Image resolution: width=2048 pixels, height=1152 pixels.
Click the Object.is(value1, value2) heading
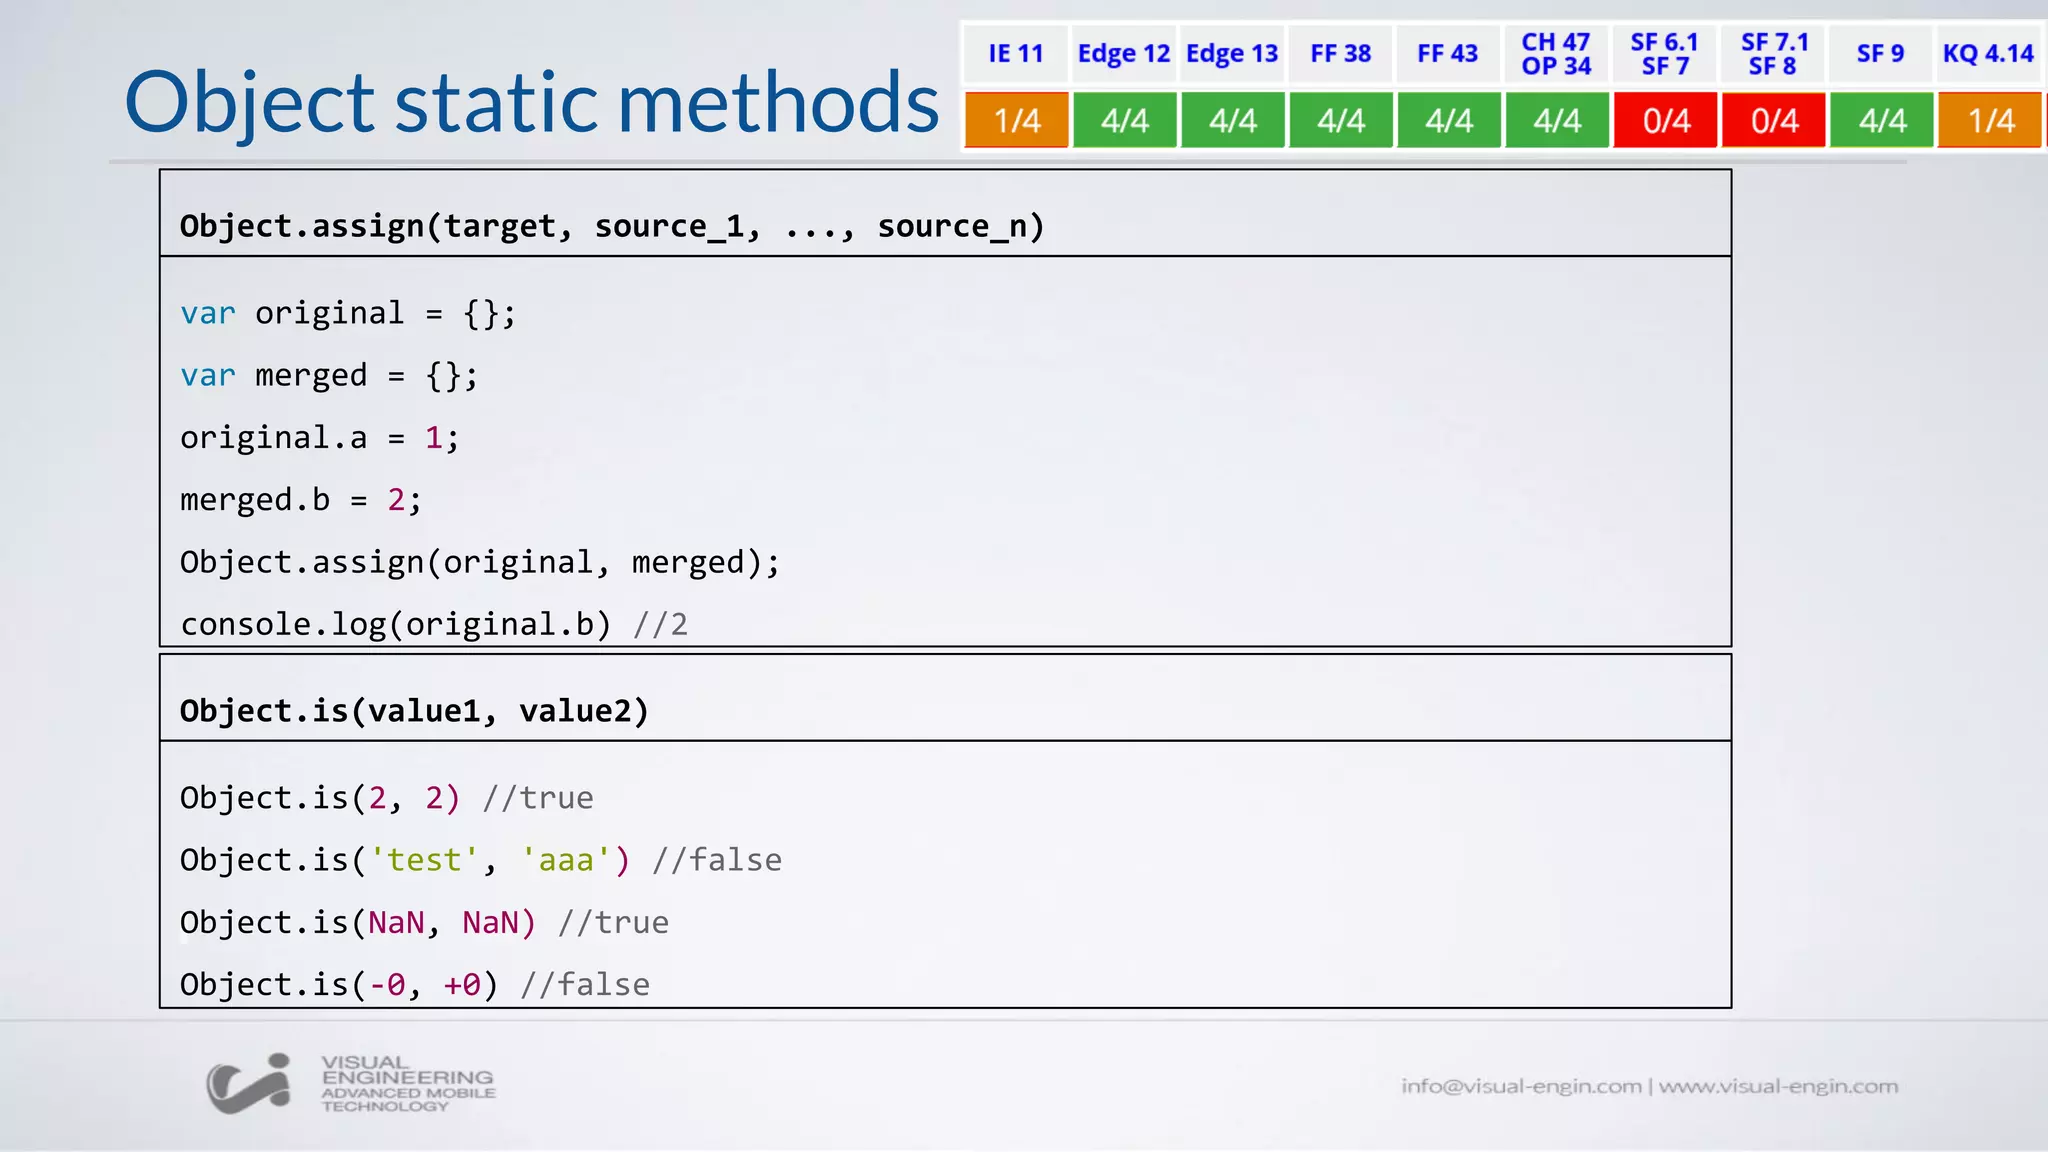(x=414, y=711)
